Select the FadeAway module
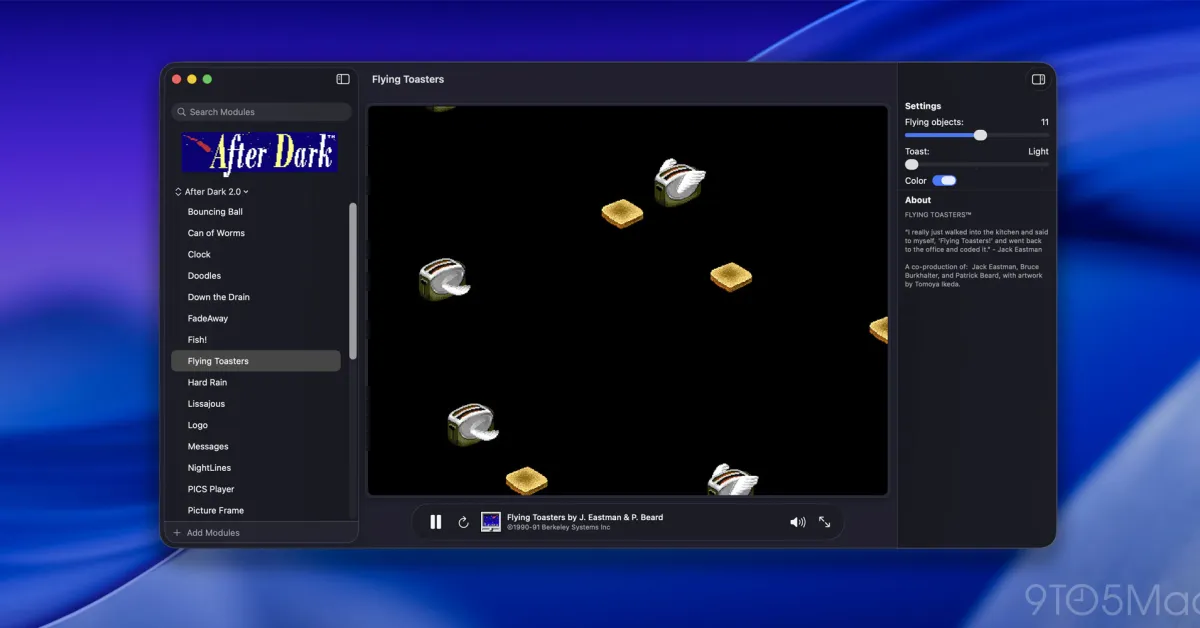The width and height of the screenshot is (1200, 628). pos(256,319)
